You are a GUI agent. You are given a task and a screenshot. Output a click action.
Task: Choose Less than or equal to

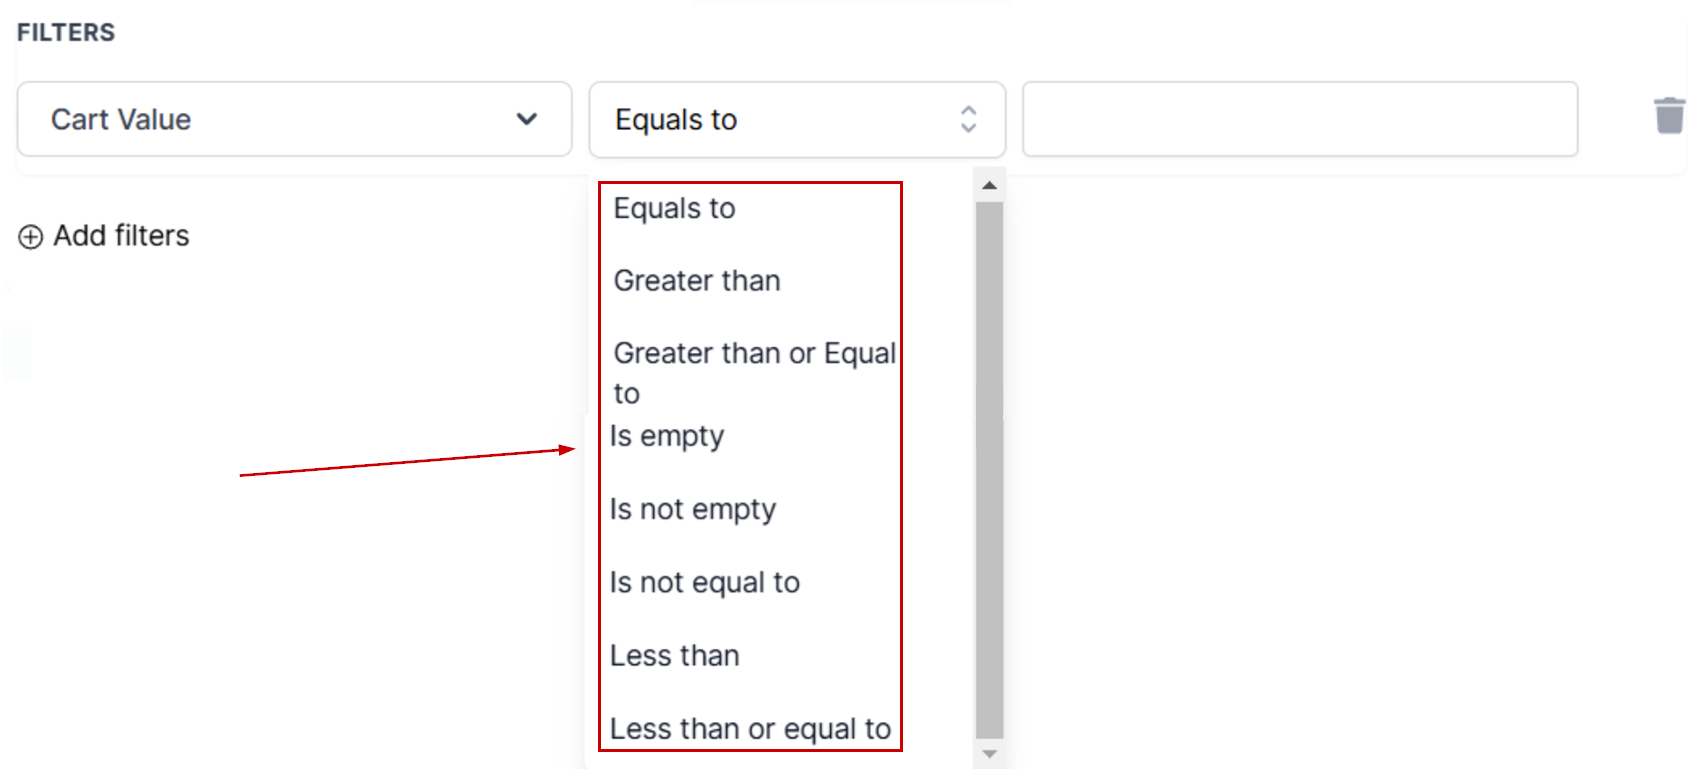pyautogui.click(x=750, y=729)
